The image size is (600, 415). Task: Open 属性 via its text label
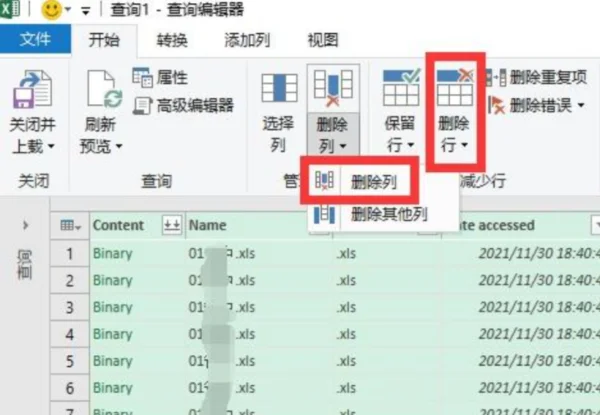coord(172,78)
